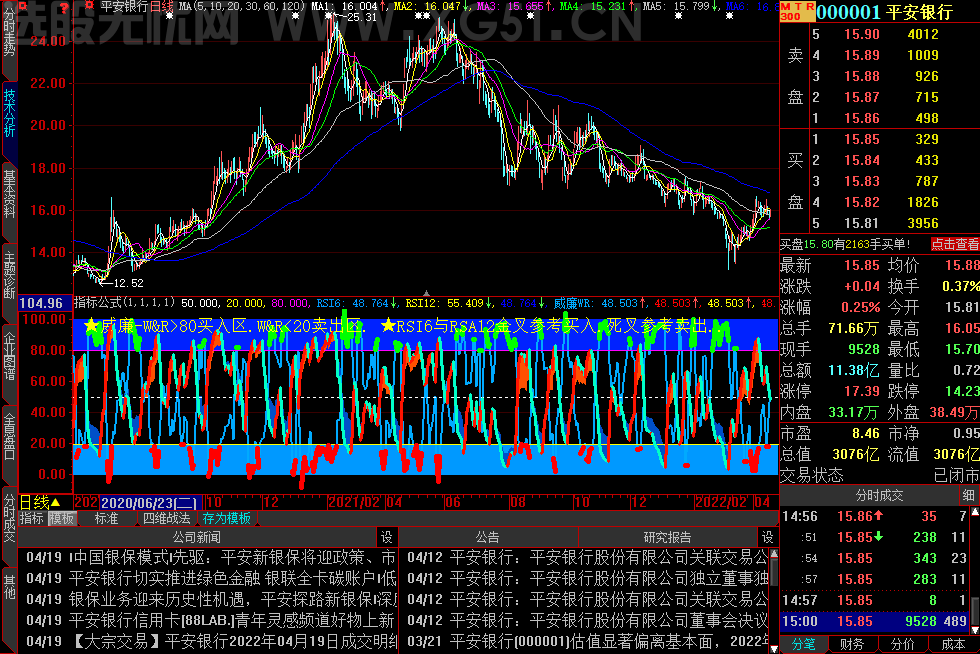The height and width of the screenshot is (654, 980).
Task: Click the 104.96 value box left of indicator
Action: [41, 303]
